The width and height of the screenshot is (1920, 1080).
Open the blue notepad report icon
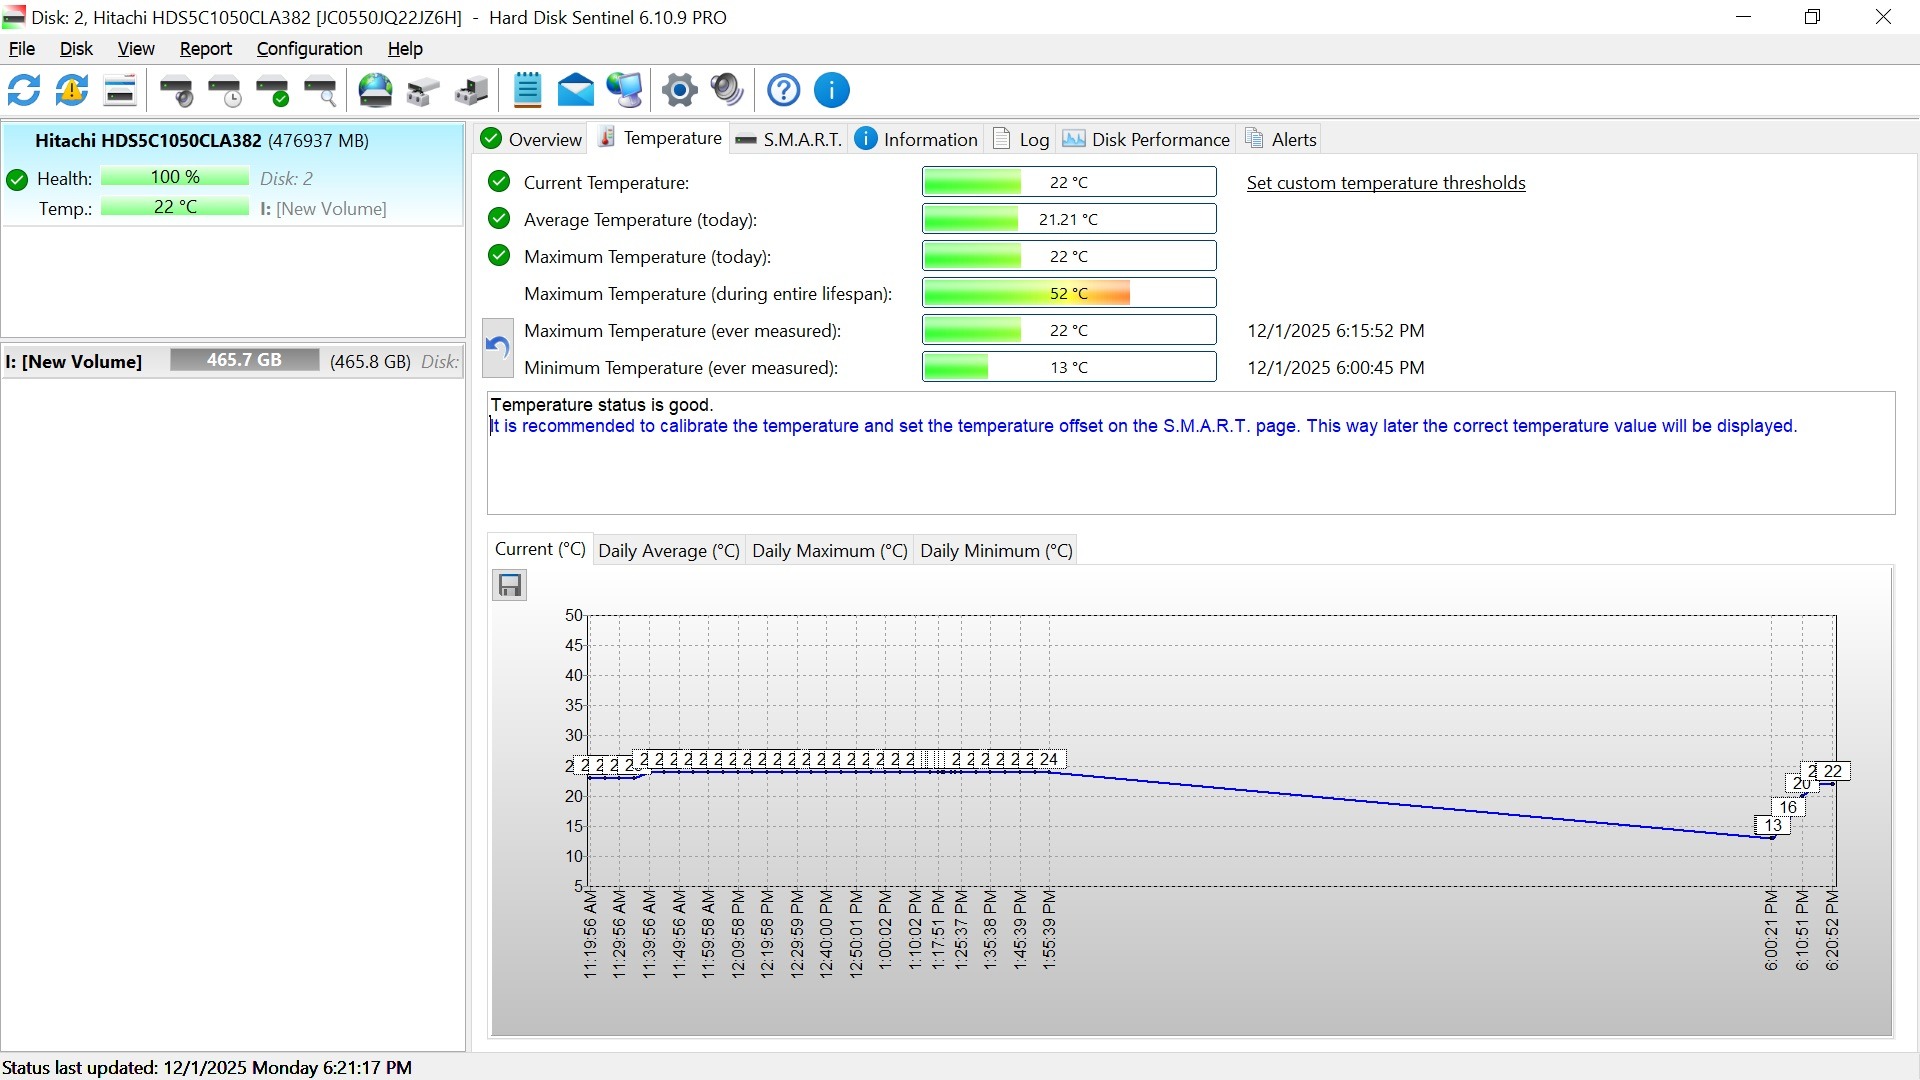coord(527,90)
